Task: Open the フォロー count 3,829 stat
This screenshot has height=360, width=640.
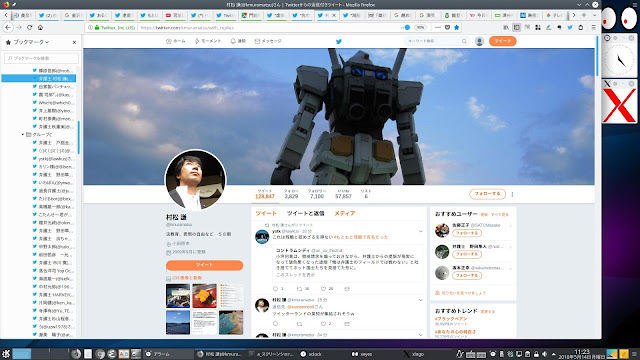Action: 291,194
